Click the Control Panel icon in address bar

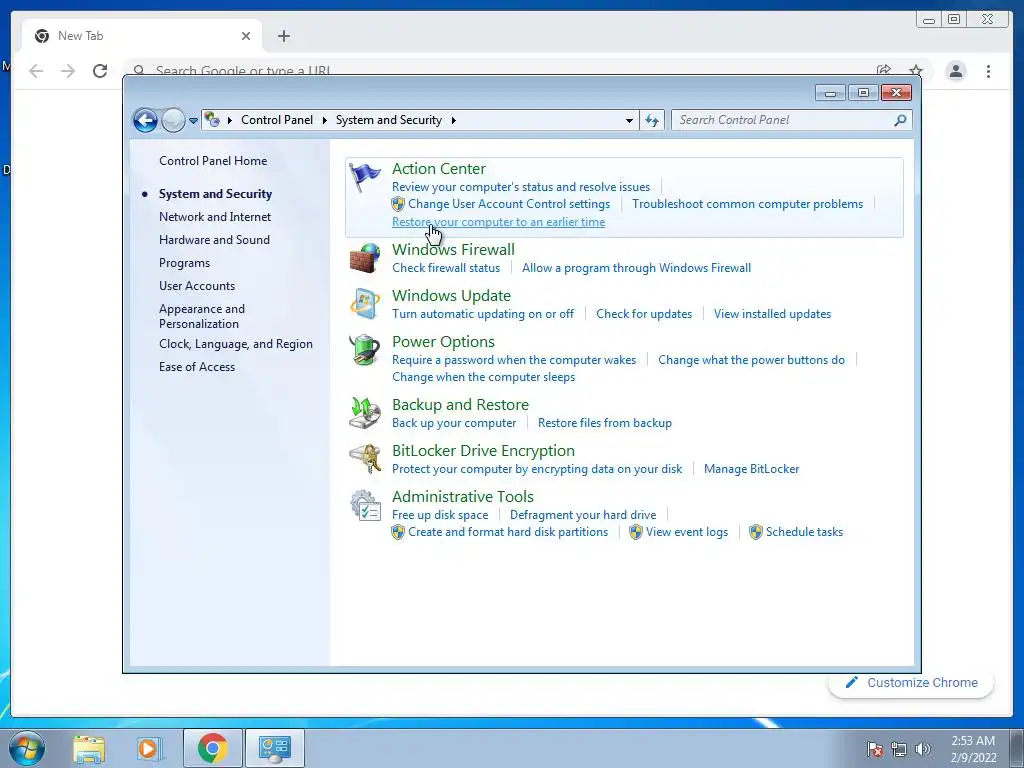point(212,120)
